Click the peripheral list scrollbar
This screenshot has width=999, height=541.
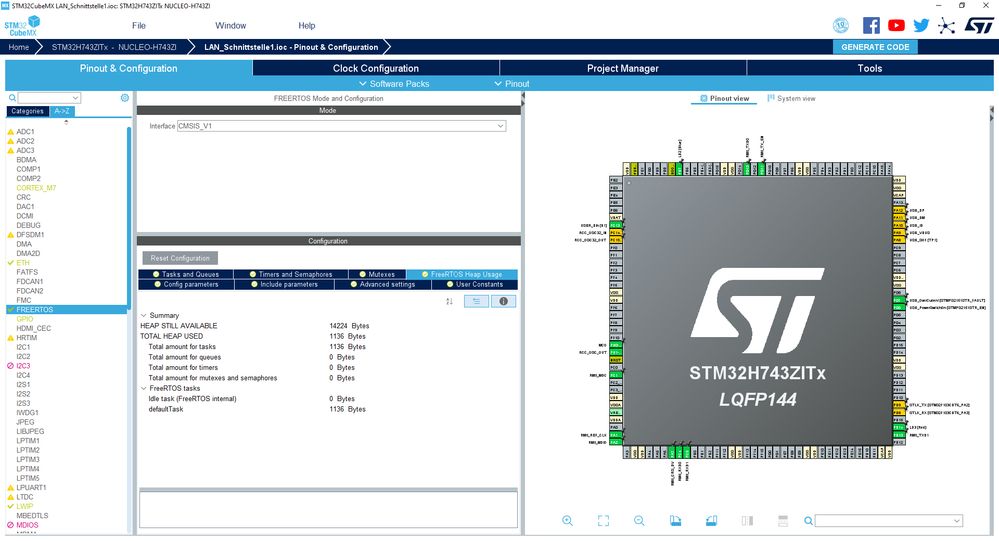(x=129, y=217)
